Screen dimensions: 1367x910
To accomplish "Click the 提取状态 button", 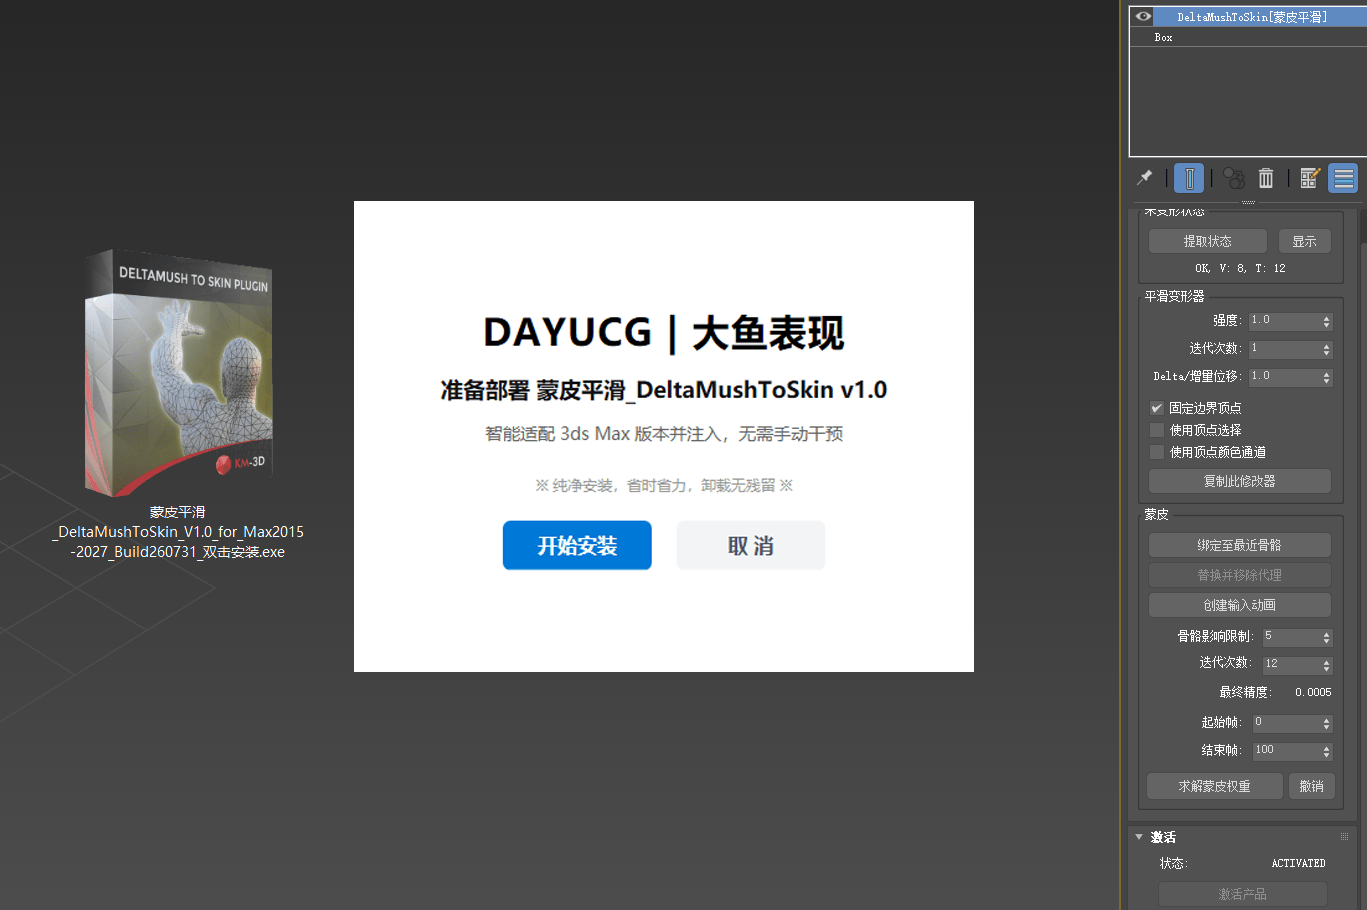I will (1208, 241).
